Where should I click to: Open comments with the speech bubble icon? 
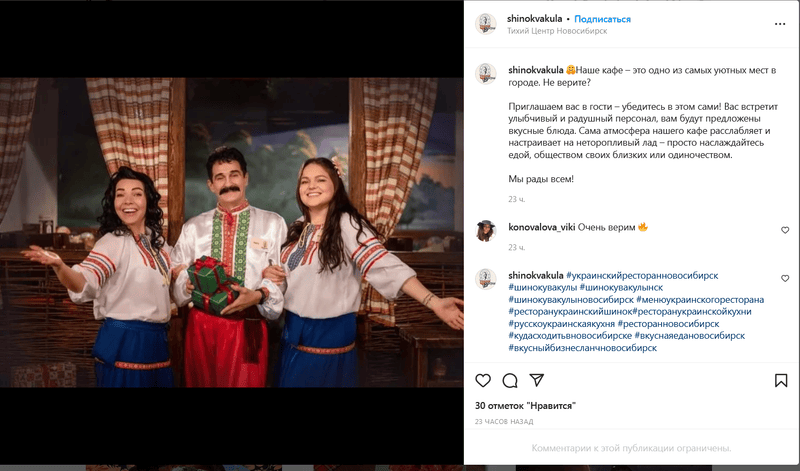coord(510,380)
